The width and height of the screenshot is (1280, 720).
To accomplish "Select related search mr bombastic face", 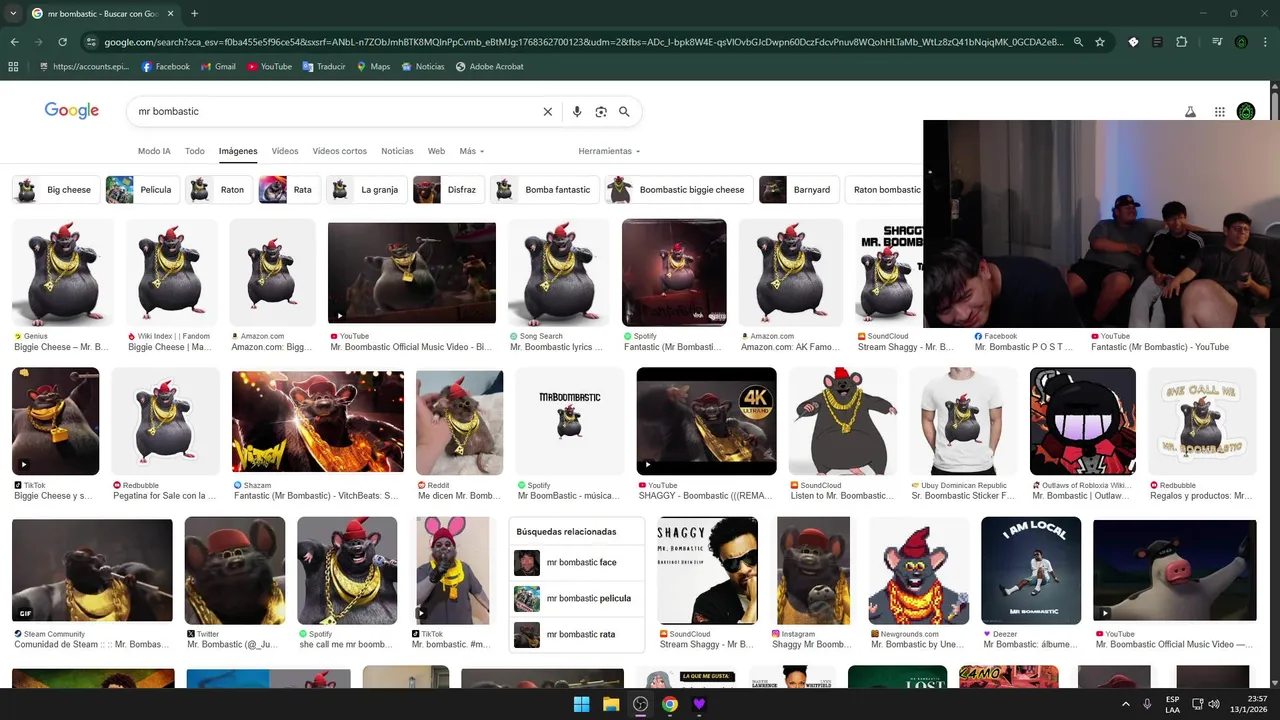I will (x=576, y=562).
